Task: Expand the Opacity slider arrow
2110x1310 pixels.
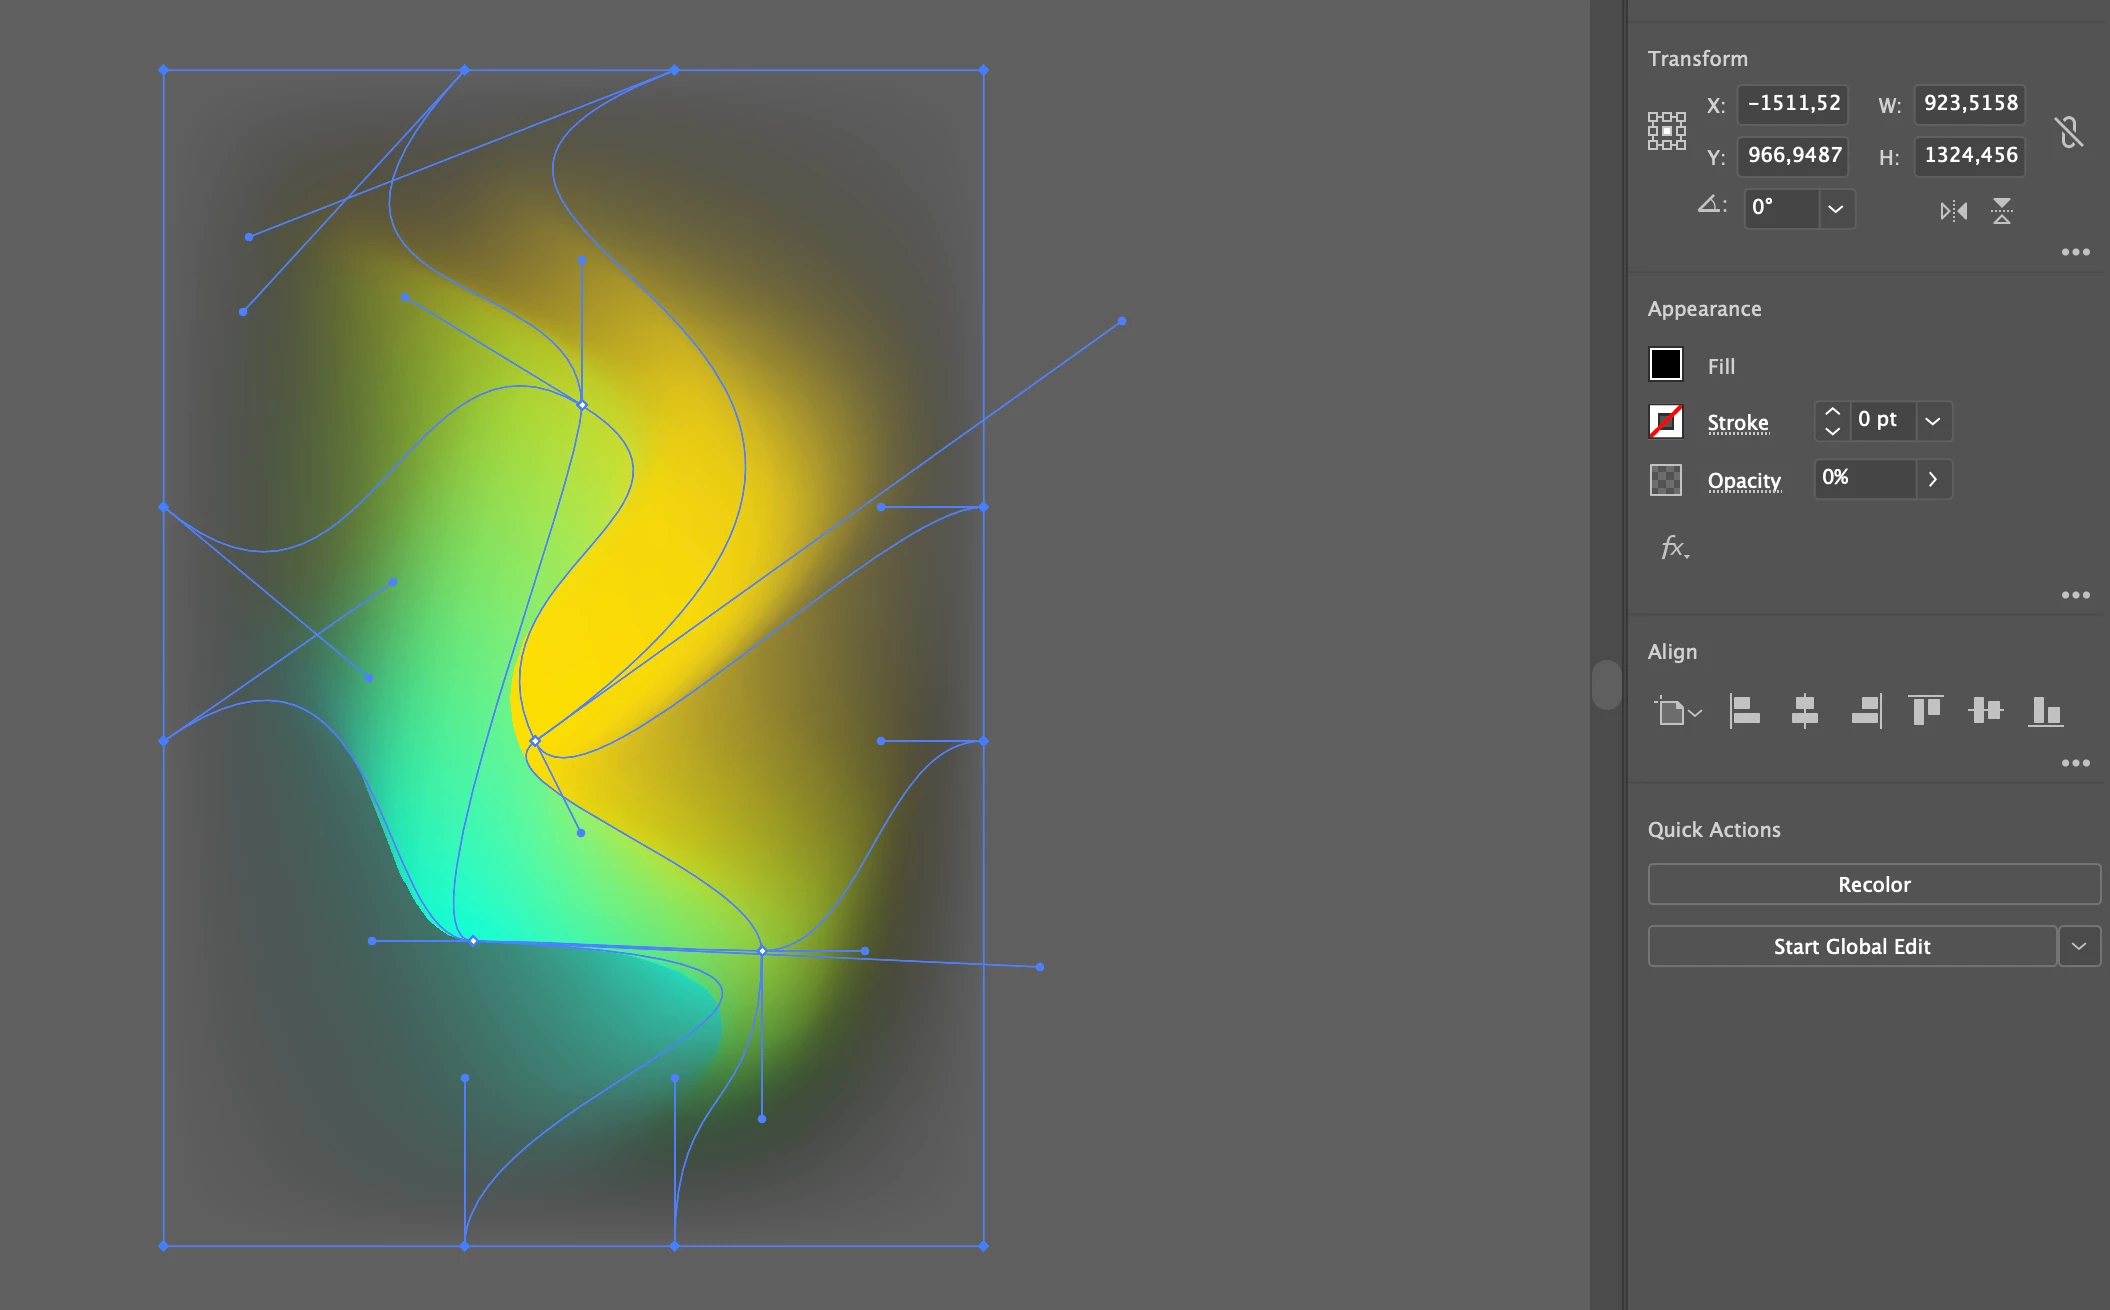Action: (x=1932, y=479)
